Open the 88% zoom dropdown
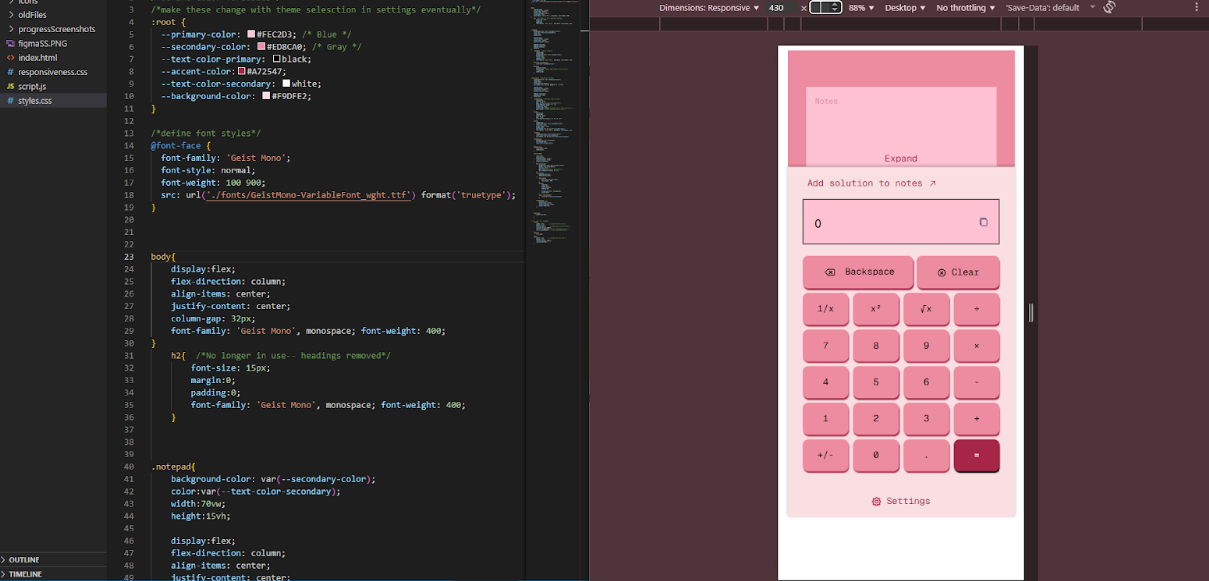The height and width of the screenshot is (581, 1209). tap(861, 7)
